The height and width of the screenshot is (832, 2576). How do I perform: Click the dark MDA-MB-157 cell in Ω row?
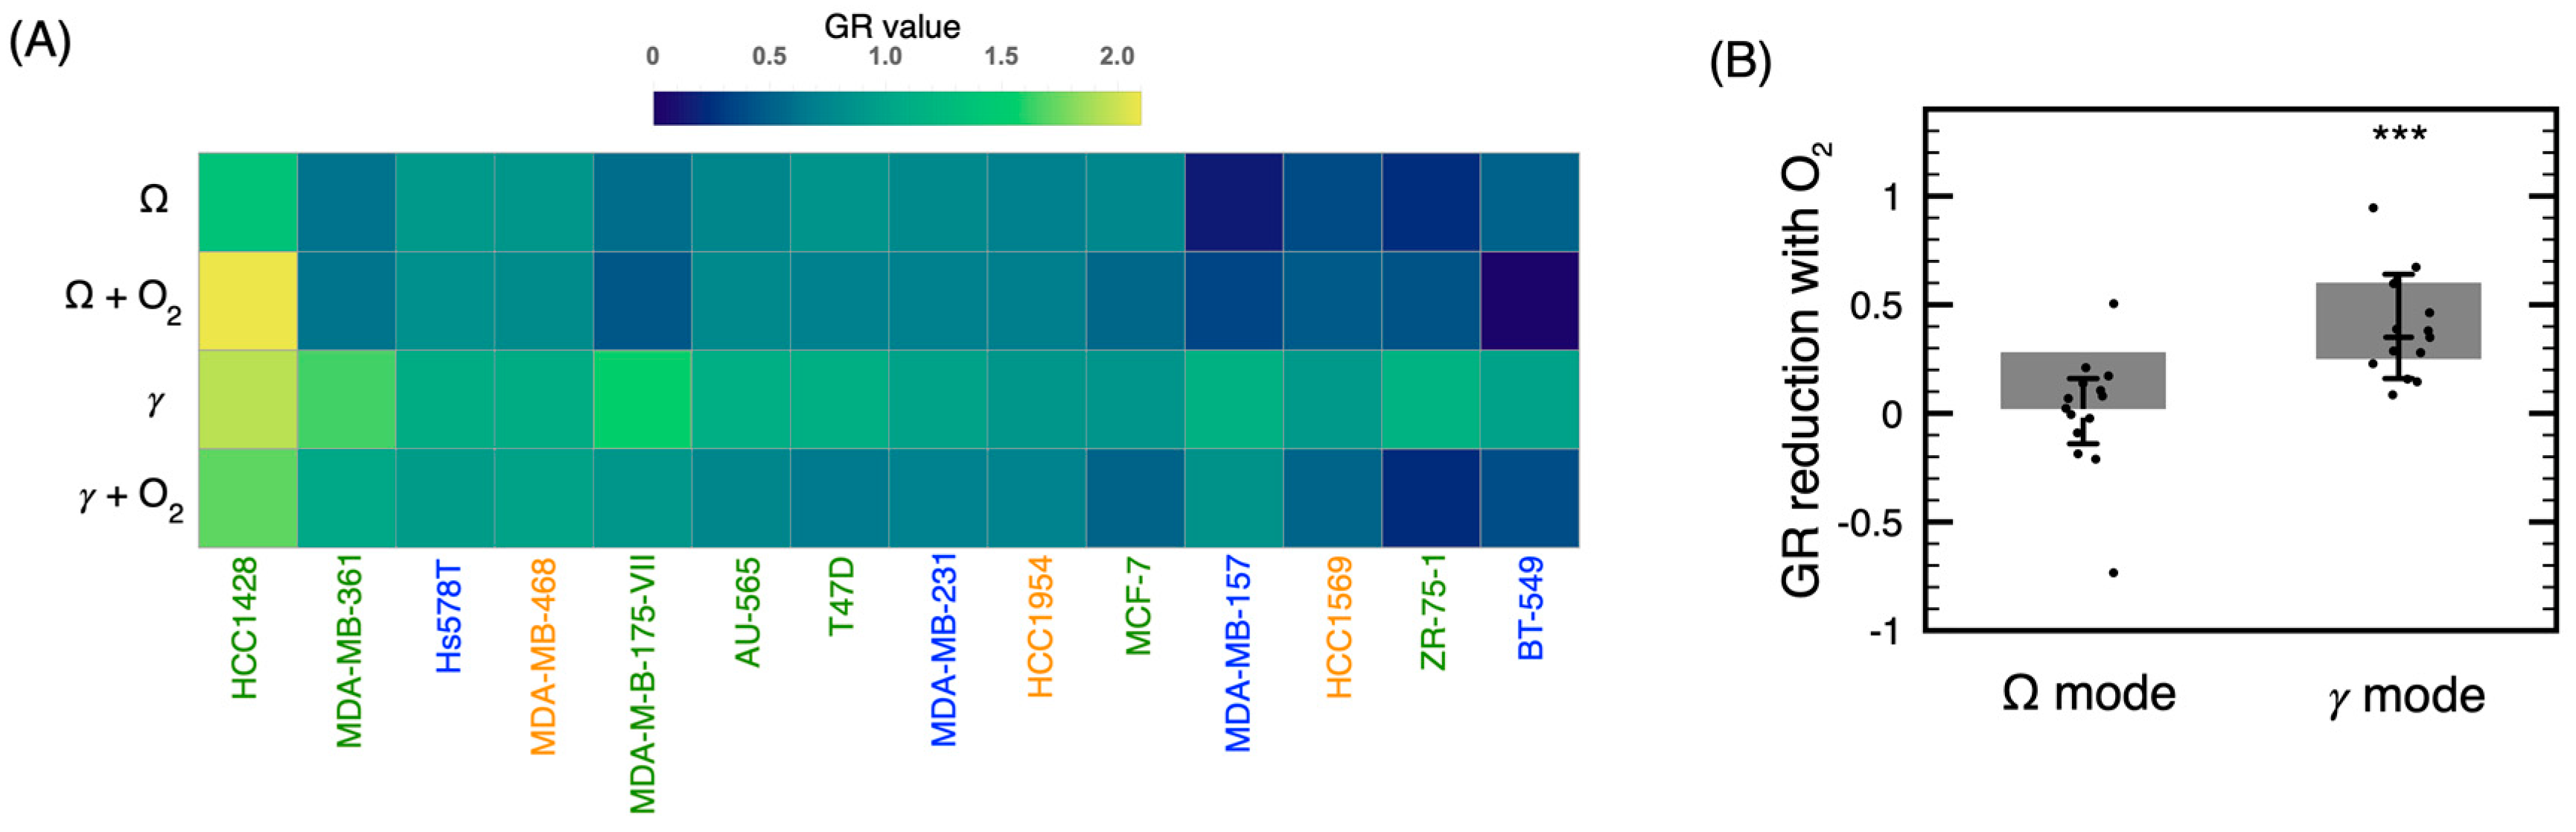(1234, 202)
